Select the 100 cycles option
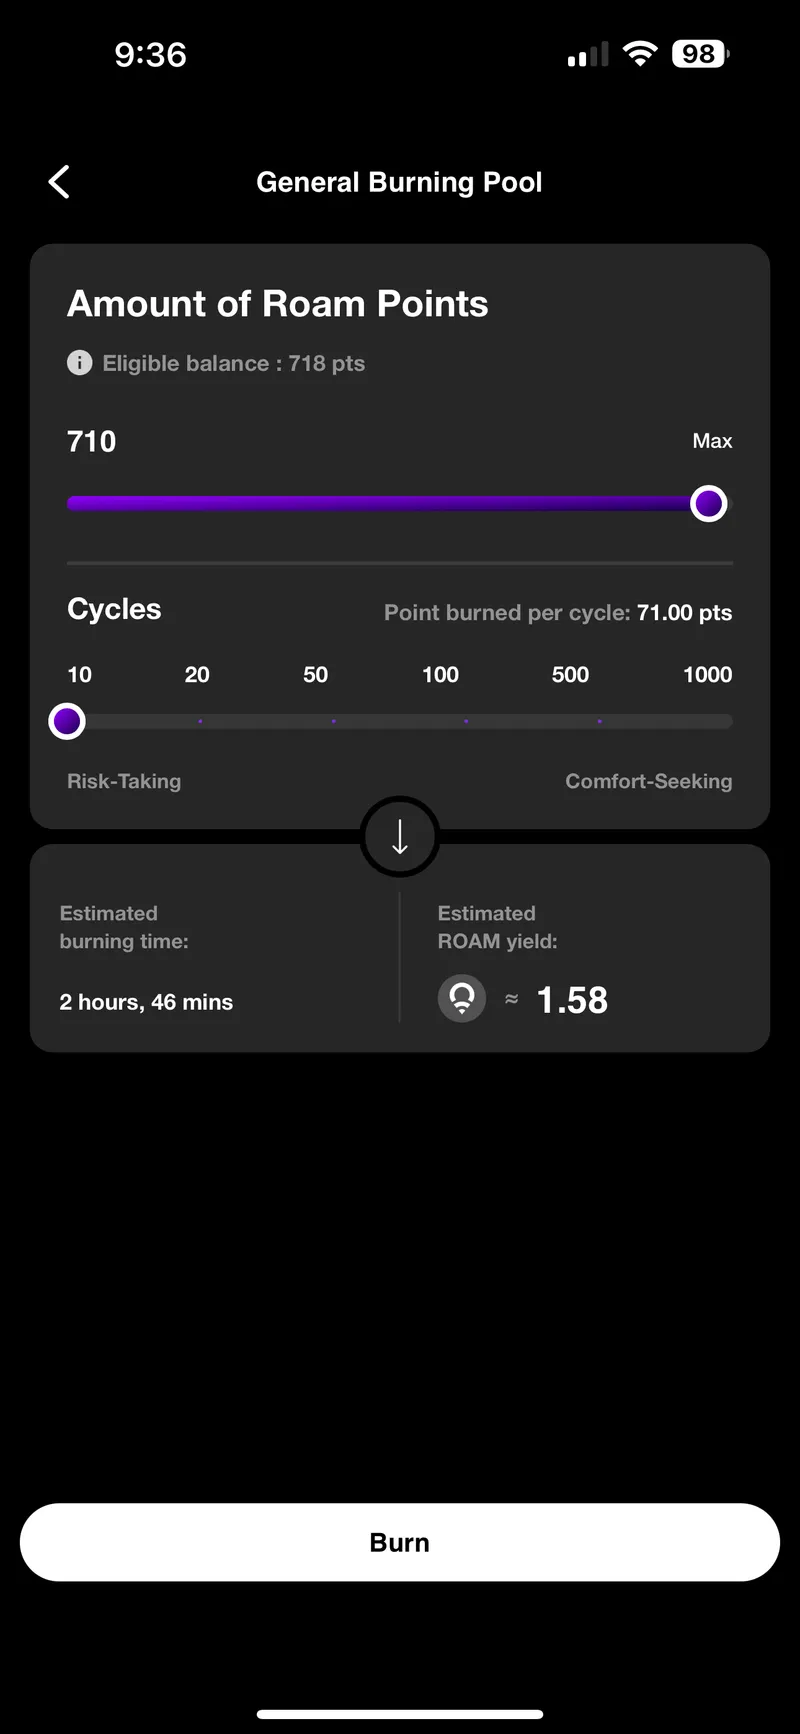Screen dimensions: 800x1734 click(466, 721)
